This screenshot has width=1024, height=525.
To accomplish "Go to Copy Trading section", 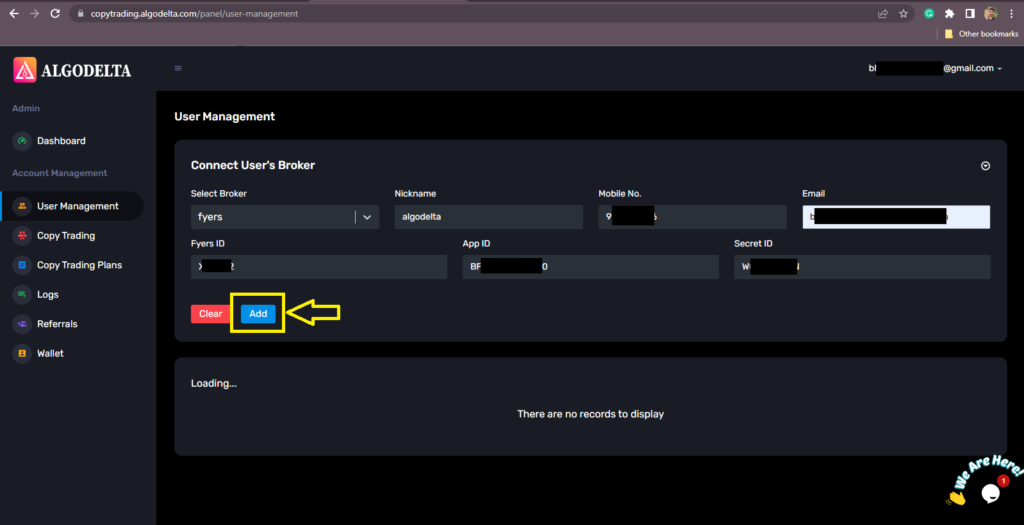I will (x=66, y=236).
